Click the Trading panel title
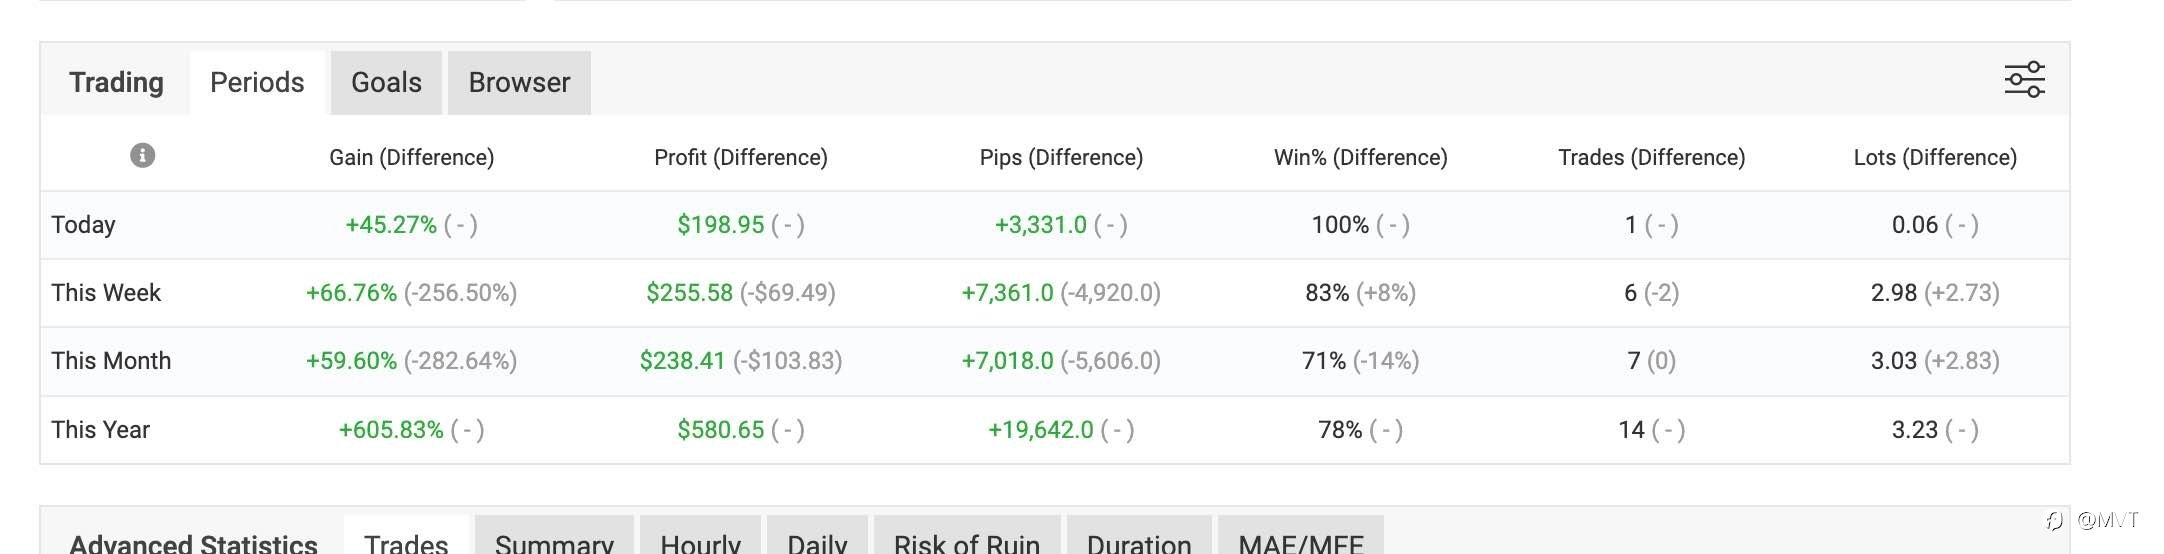This screenshot has height=554, width=2164. (x=116, y=82)
